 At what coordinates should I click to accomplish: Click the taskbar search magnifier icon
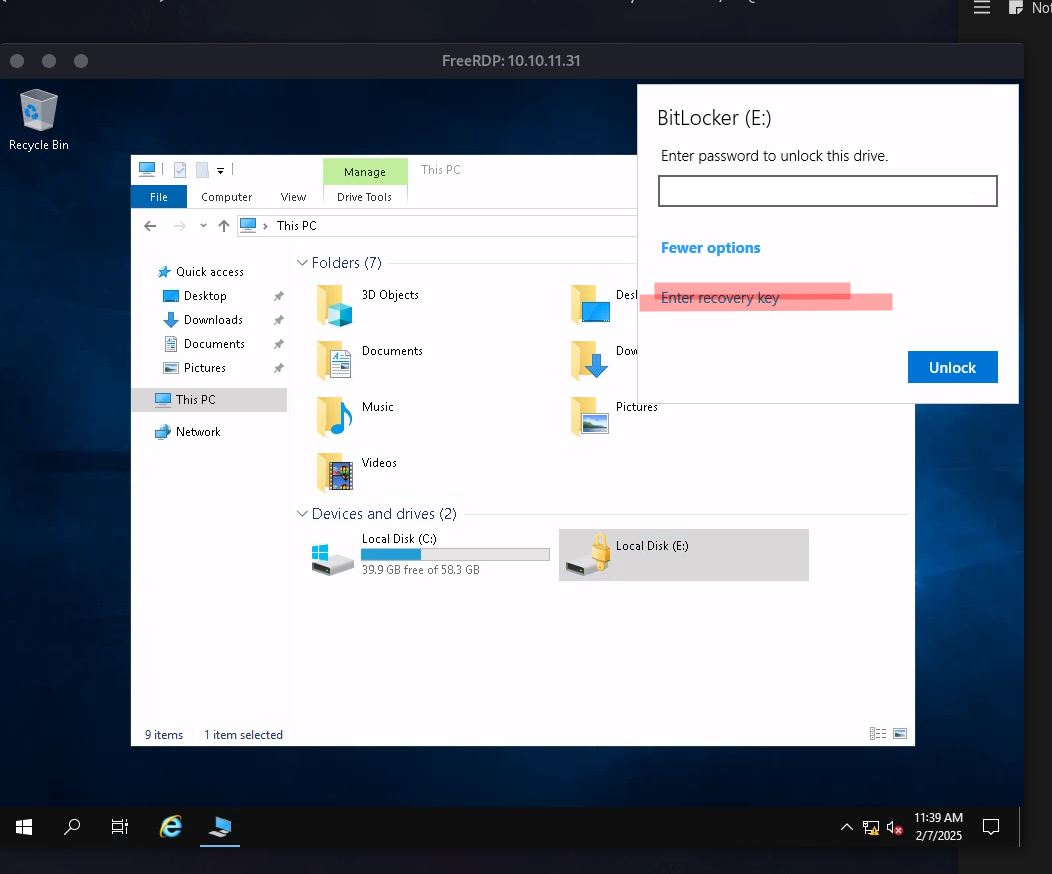[72, 827]
